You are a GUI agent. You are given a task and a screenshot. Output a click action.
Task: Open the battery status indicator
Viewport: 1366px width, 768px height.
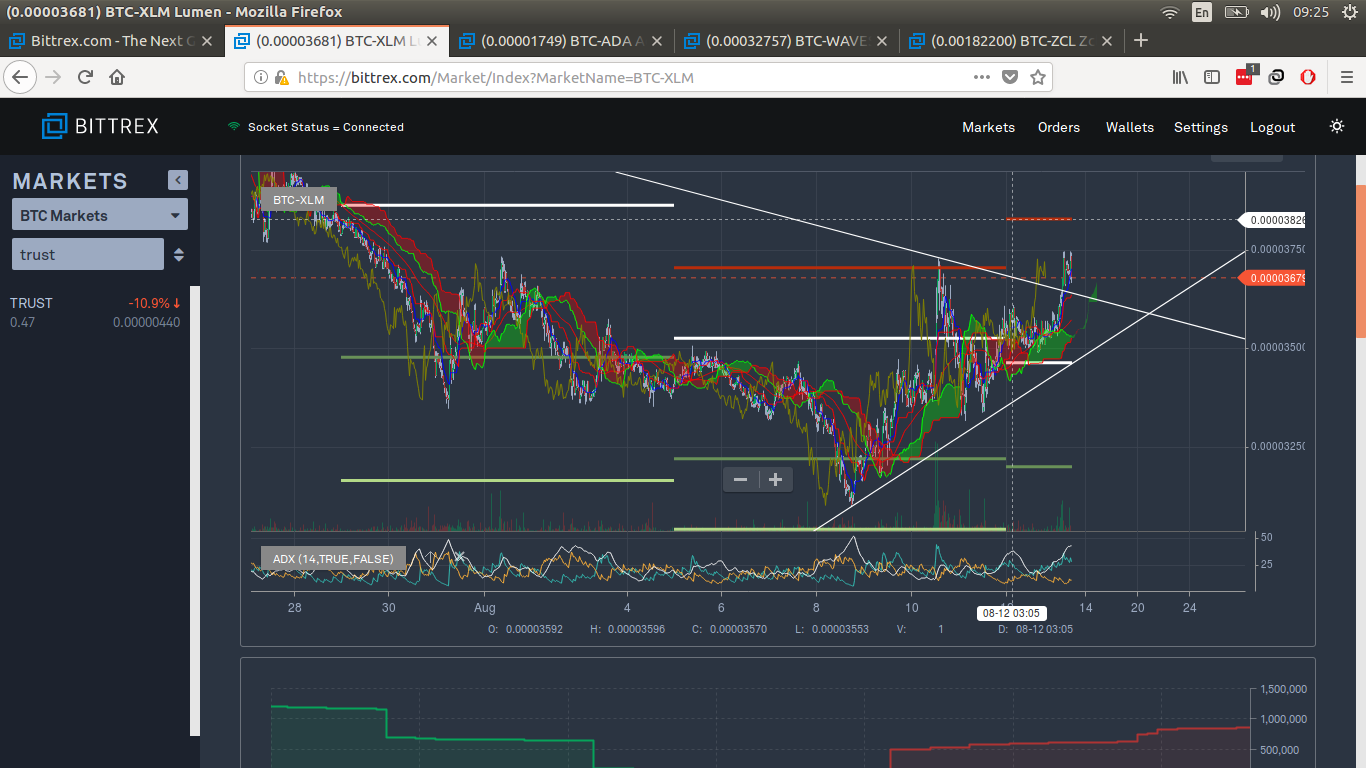click(1237, 12)
